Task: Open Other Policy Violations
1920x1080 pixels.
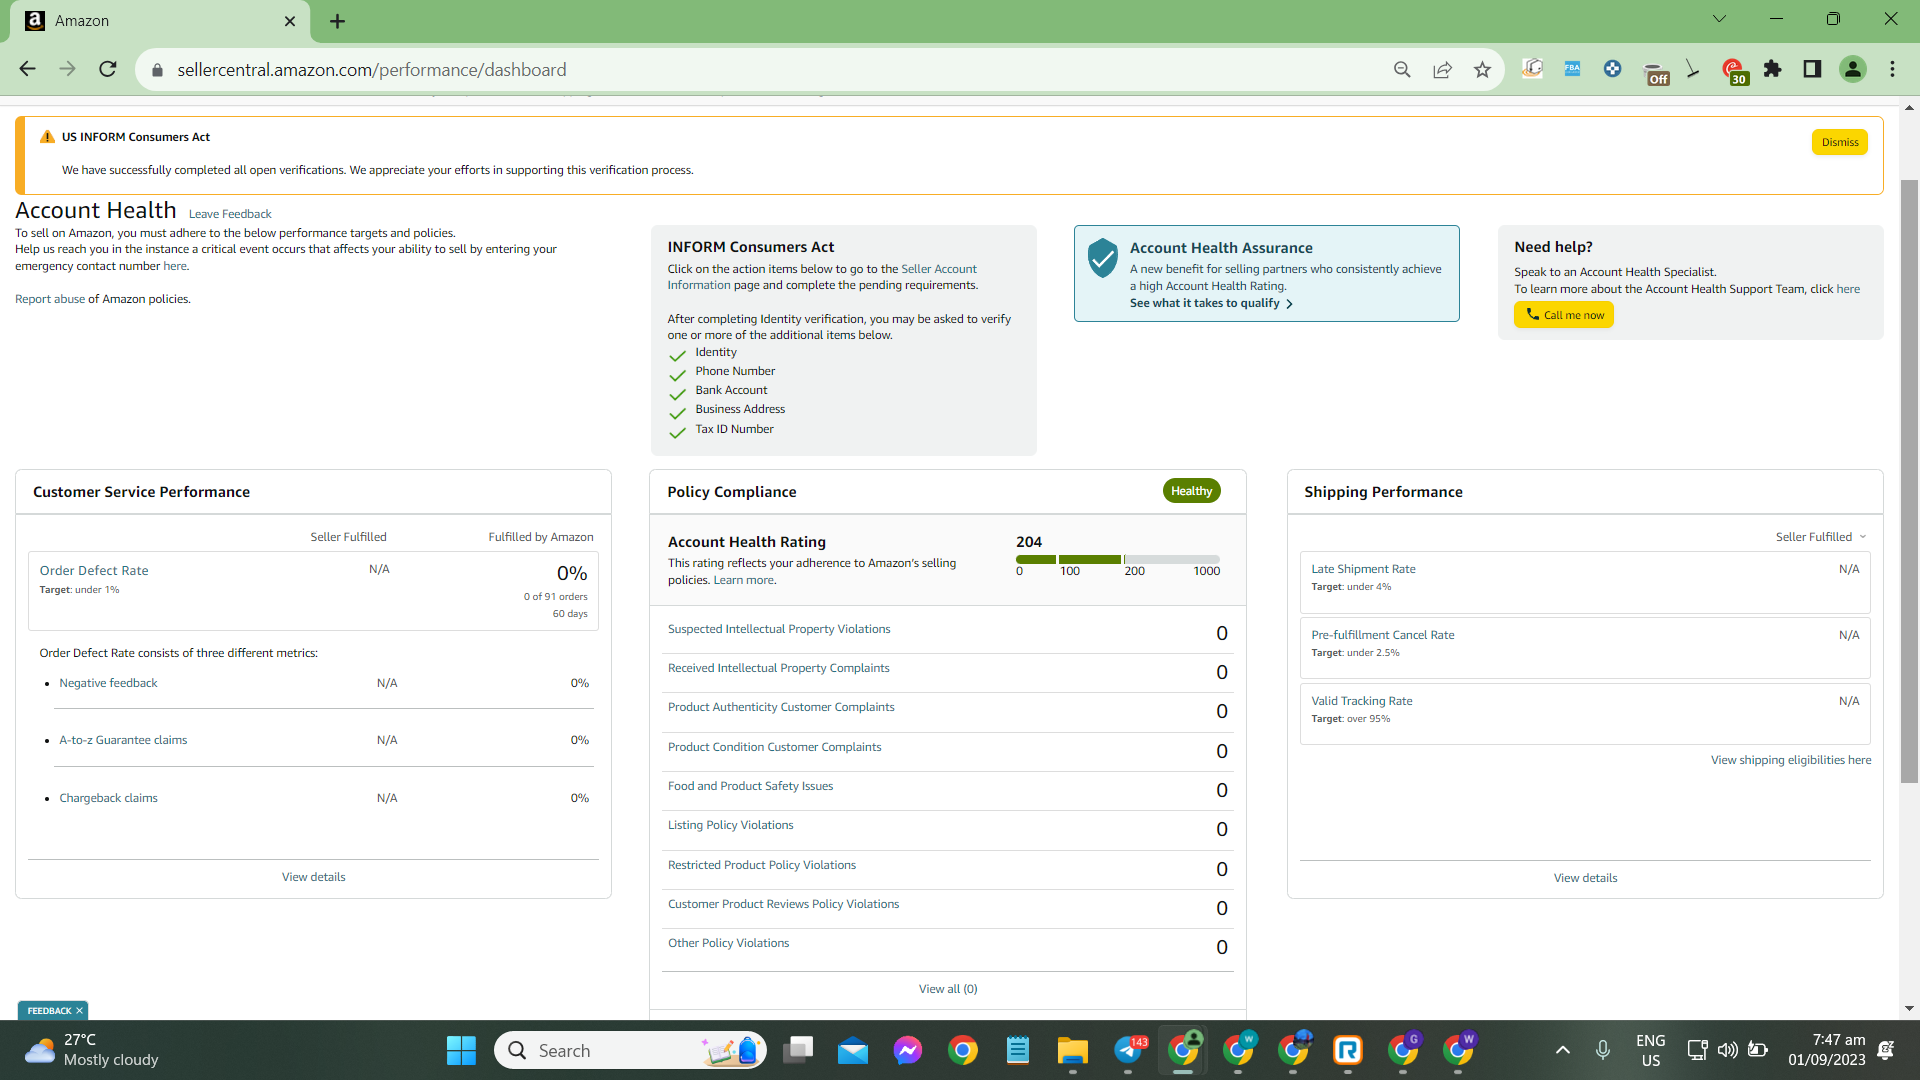Action: (x=728, y=943)
